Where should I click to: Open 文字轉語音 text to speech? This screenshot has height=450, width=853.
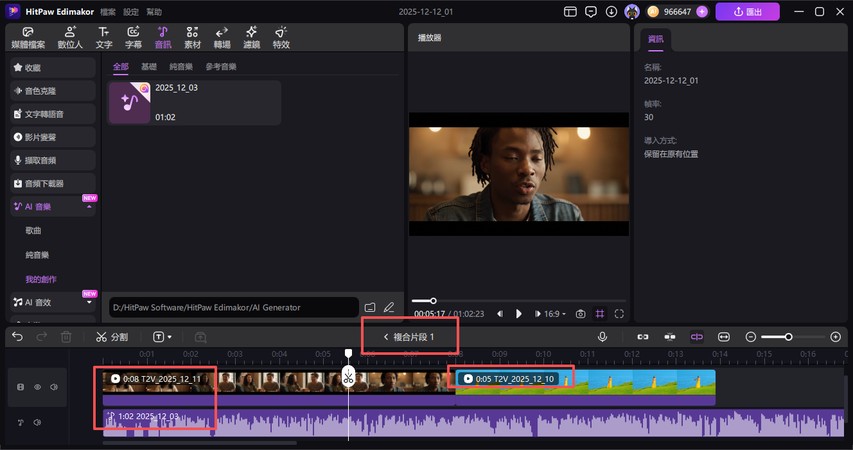[53, 114]
